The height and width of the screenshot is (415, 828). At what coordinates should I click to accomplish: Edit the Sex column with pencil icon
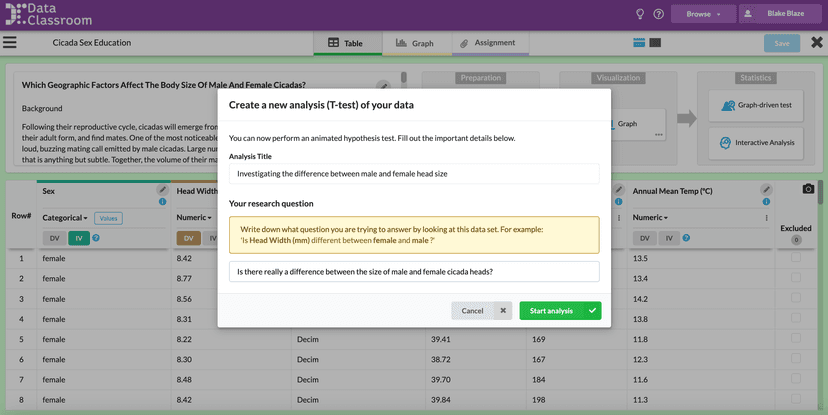[x=163, y=190]
